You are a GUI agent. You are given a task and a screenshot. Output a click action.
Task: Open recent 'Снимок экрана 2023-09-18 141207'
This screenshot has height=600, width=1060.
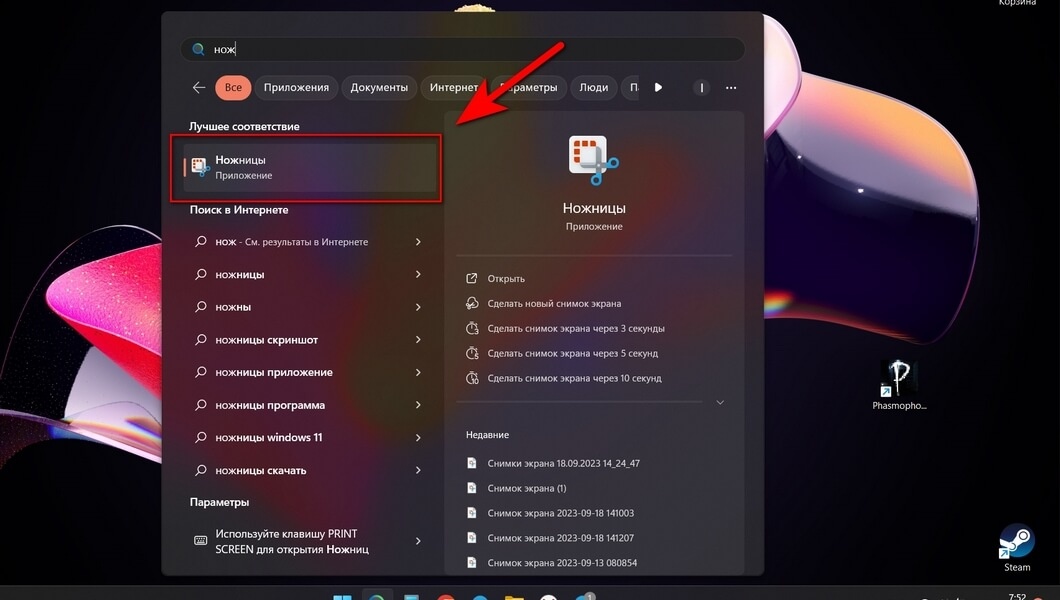pos(560,538)
